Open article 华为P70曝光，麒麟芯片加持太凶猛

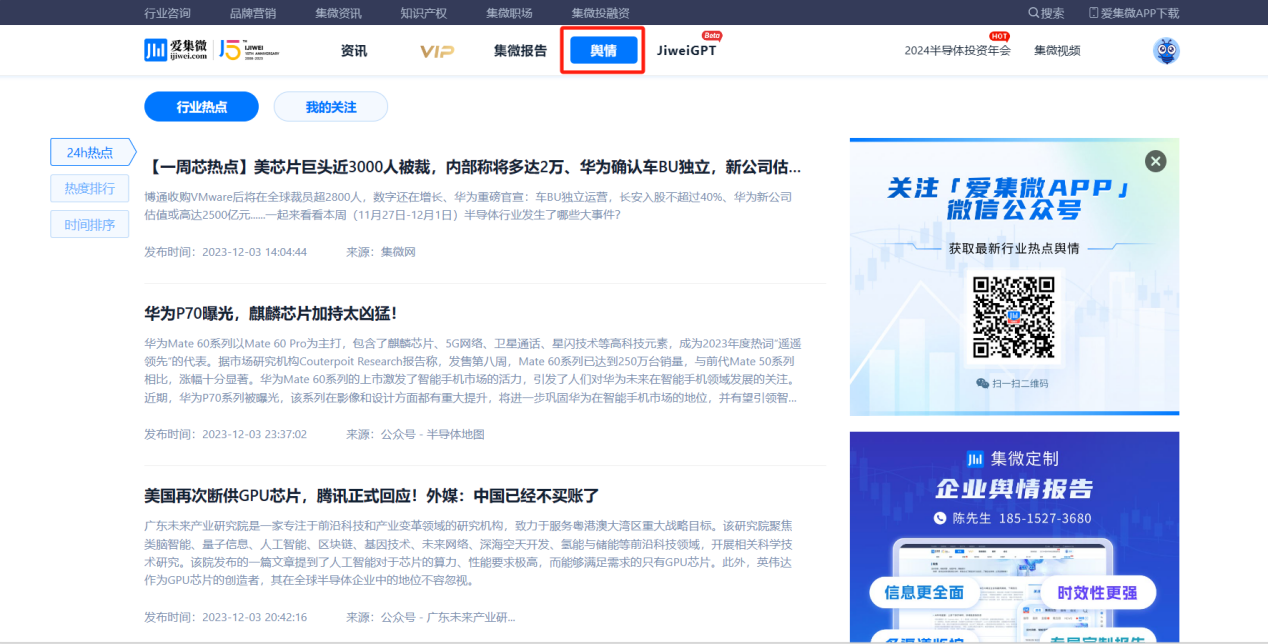tap(271, 313)
